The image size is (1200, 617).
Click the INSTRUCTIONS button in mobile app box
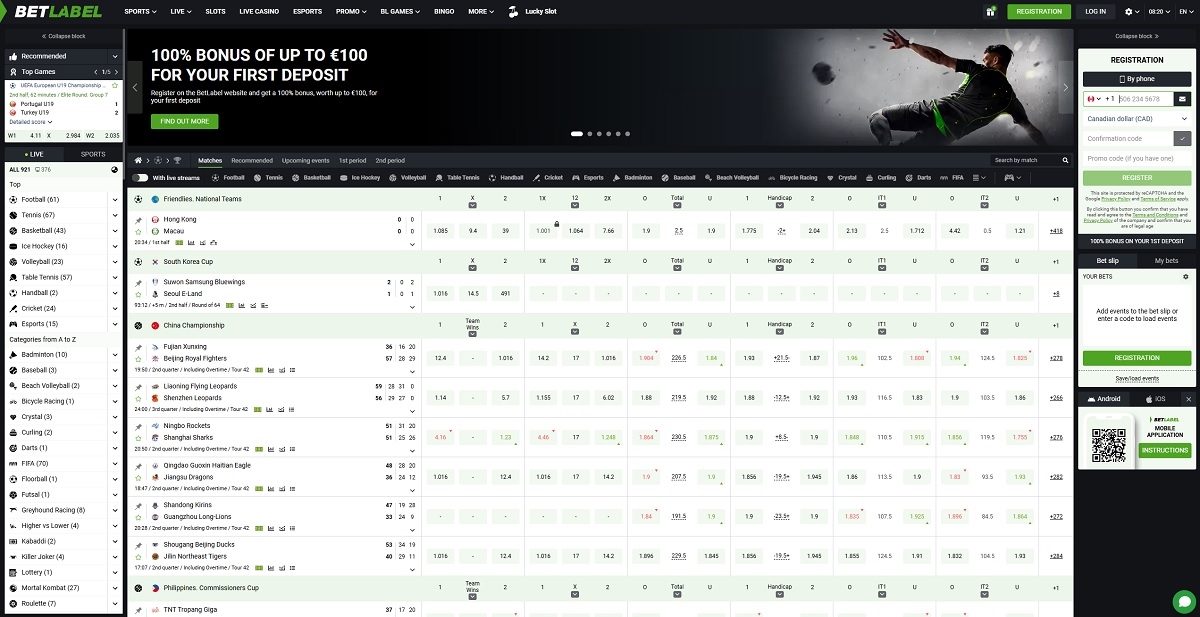click(1165, 451)
